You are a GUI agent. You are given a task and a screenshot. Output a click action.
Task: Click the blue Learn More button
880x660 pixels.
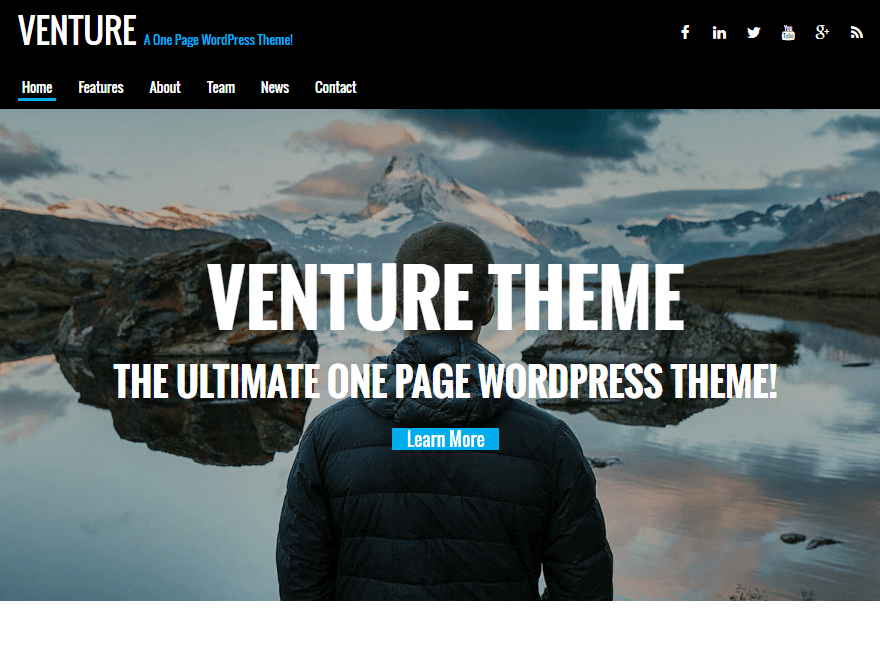pos(445,439)
